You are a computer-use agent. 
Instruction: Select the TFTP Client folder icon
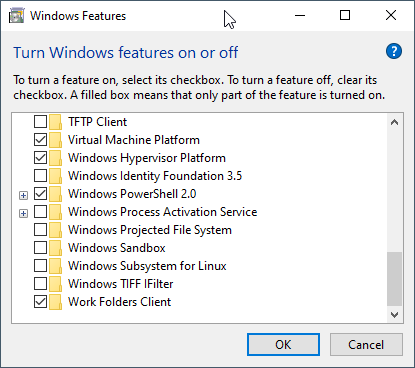pyautogui.click(x=55, y=122)
